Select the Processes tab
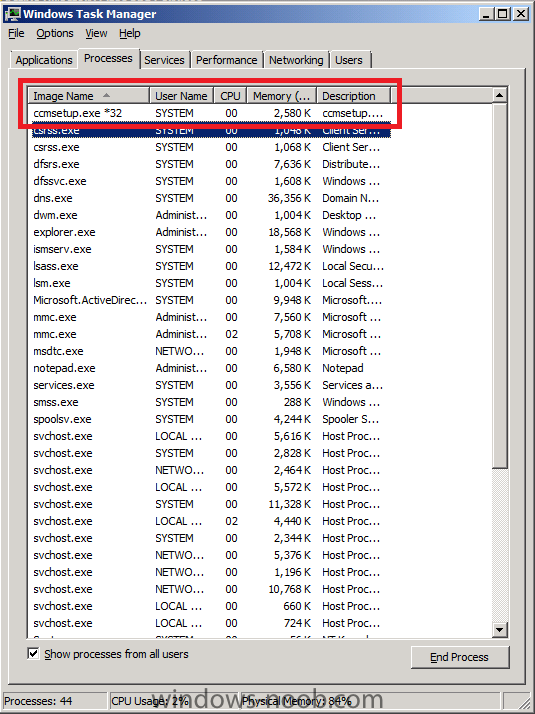The image size is (535, 714). click(108, 59)
